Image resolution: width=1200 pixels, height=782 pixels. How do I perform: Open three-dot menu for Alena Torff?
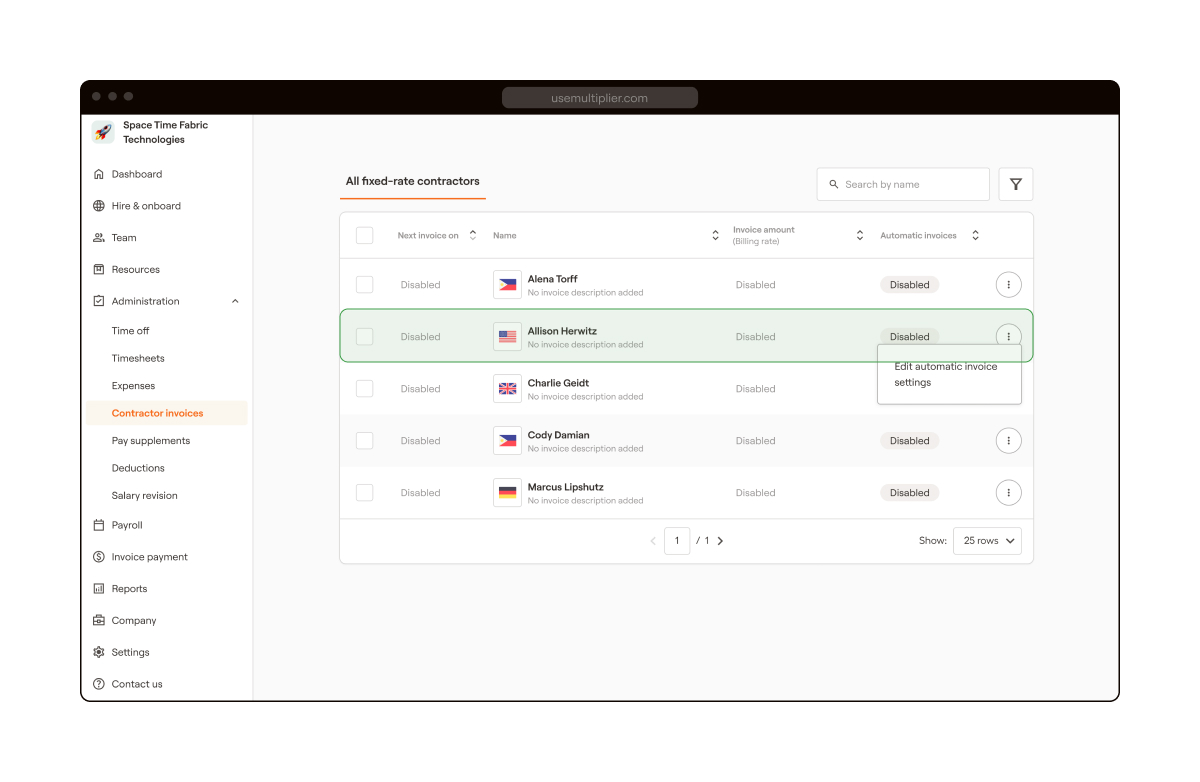point(1008,285)
